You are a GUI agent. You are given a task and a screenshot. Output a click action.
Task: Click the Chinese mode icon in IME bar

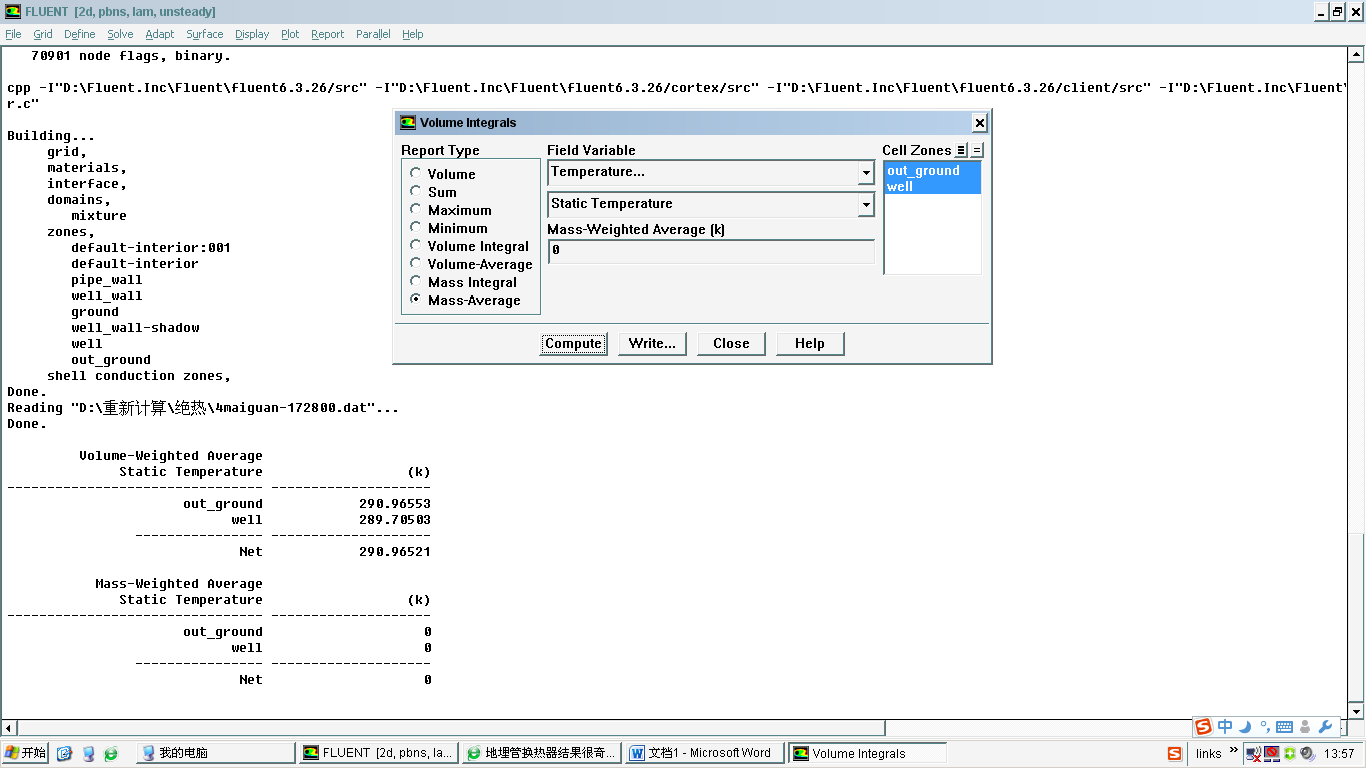click(1225, 727)
